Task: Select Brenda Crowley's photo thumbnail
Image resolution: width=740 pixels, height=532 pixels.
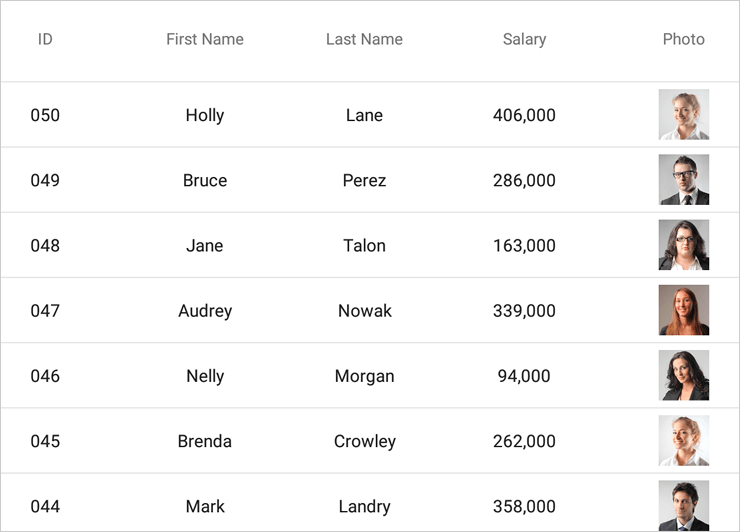Action: click(x=683, y=440)
